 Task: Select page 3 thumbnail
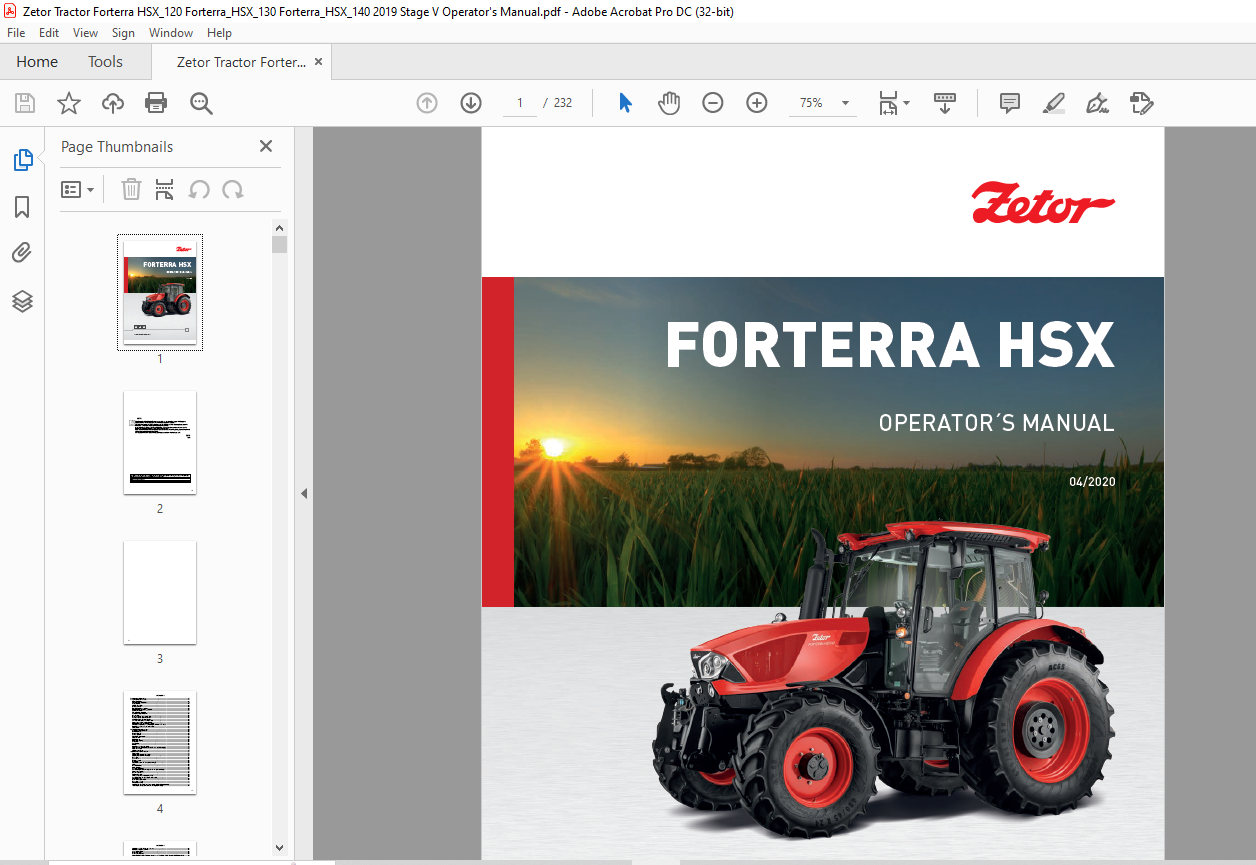pos(160,592)
